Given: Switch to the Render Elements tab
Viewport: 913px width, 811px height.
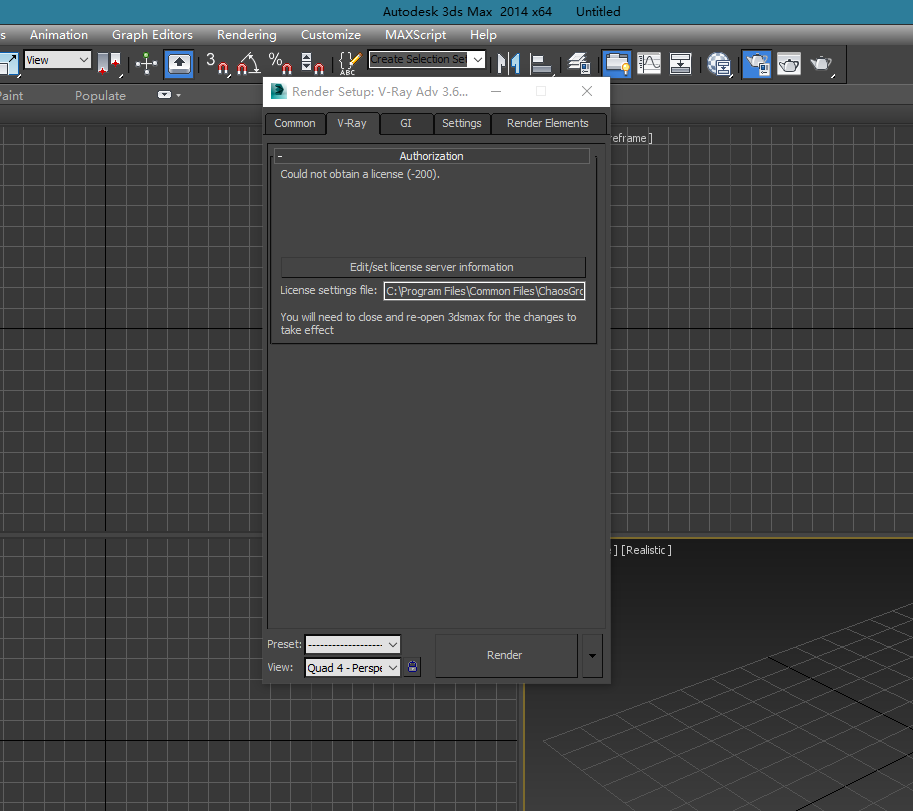Looking at the screenshot, I should click(547, 123).
